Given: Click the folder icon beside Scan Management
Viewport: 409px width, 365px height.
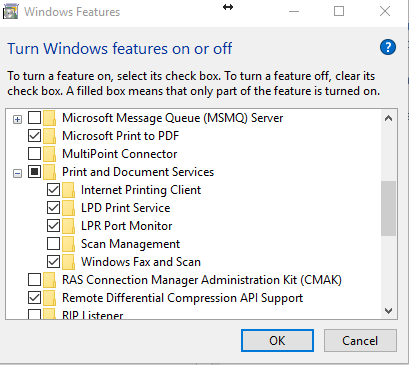Looking at the screenshot, I should click(68, 244).
